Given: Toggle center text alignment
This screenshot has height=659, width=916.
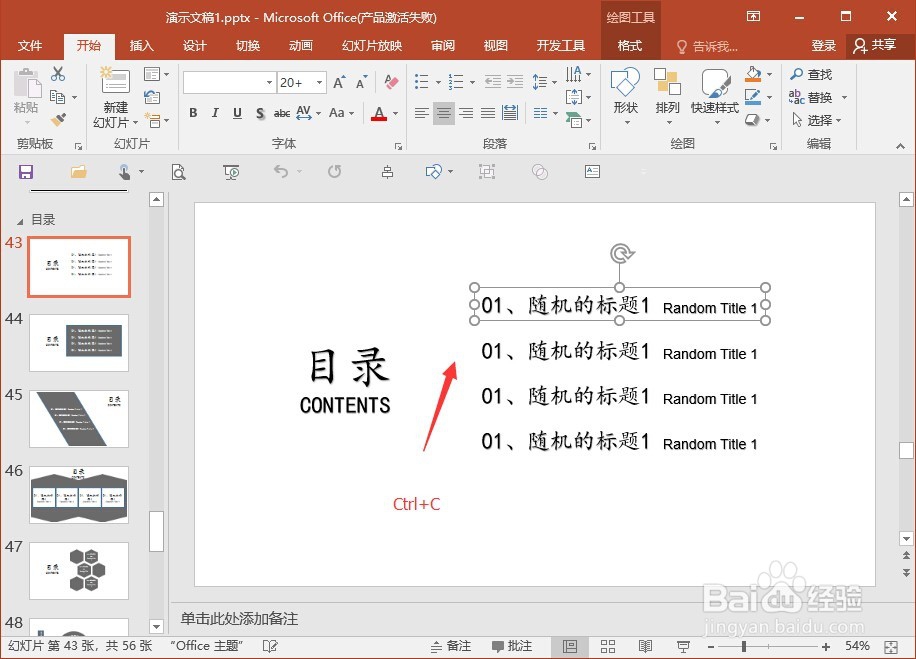Looking at the screenshot, I should tap(443, 113).
